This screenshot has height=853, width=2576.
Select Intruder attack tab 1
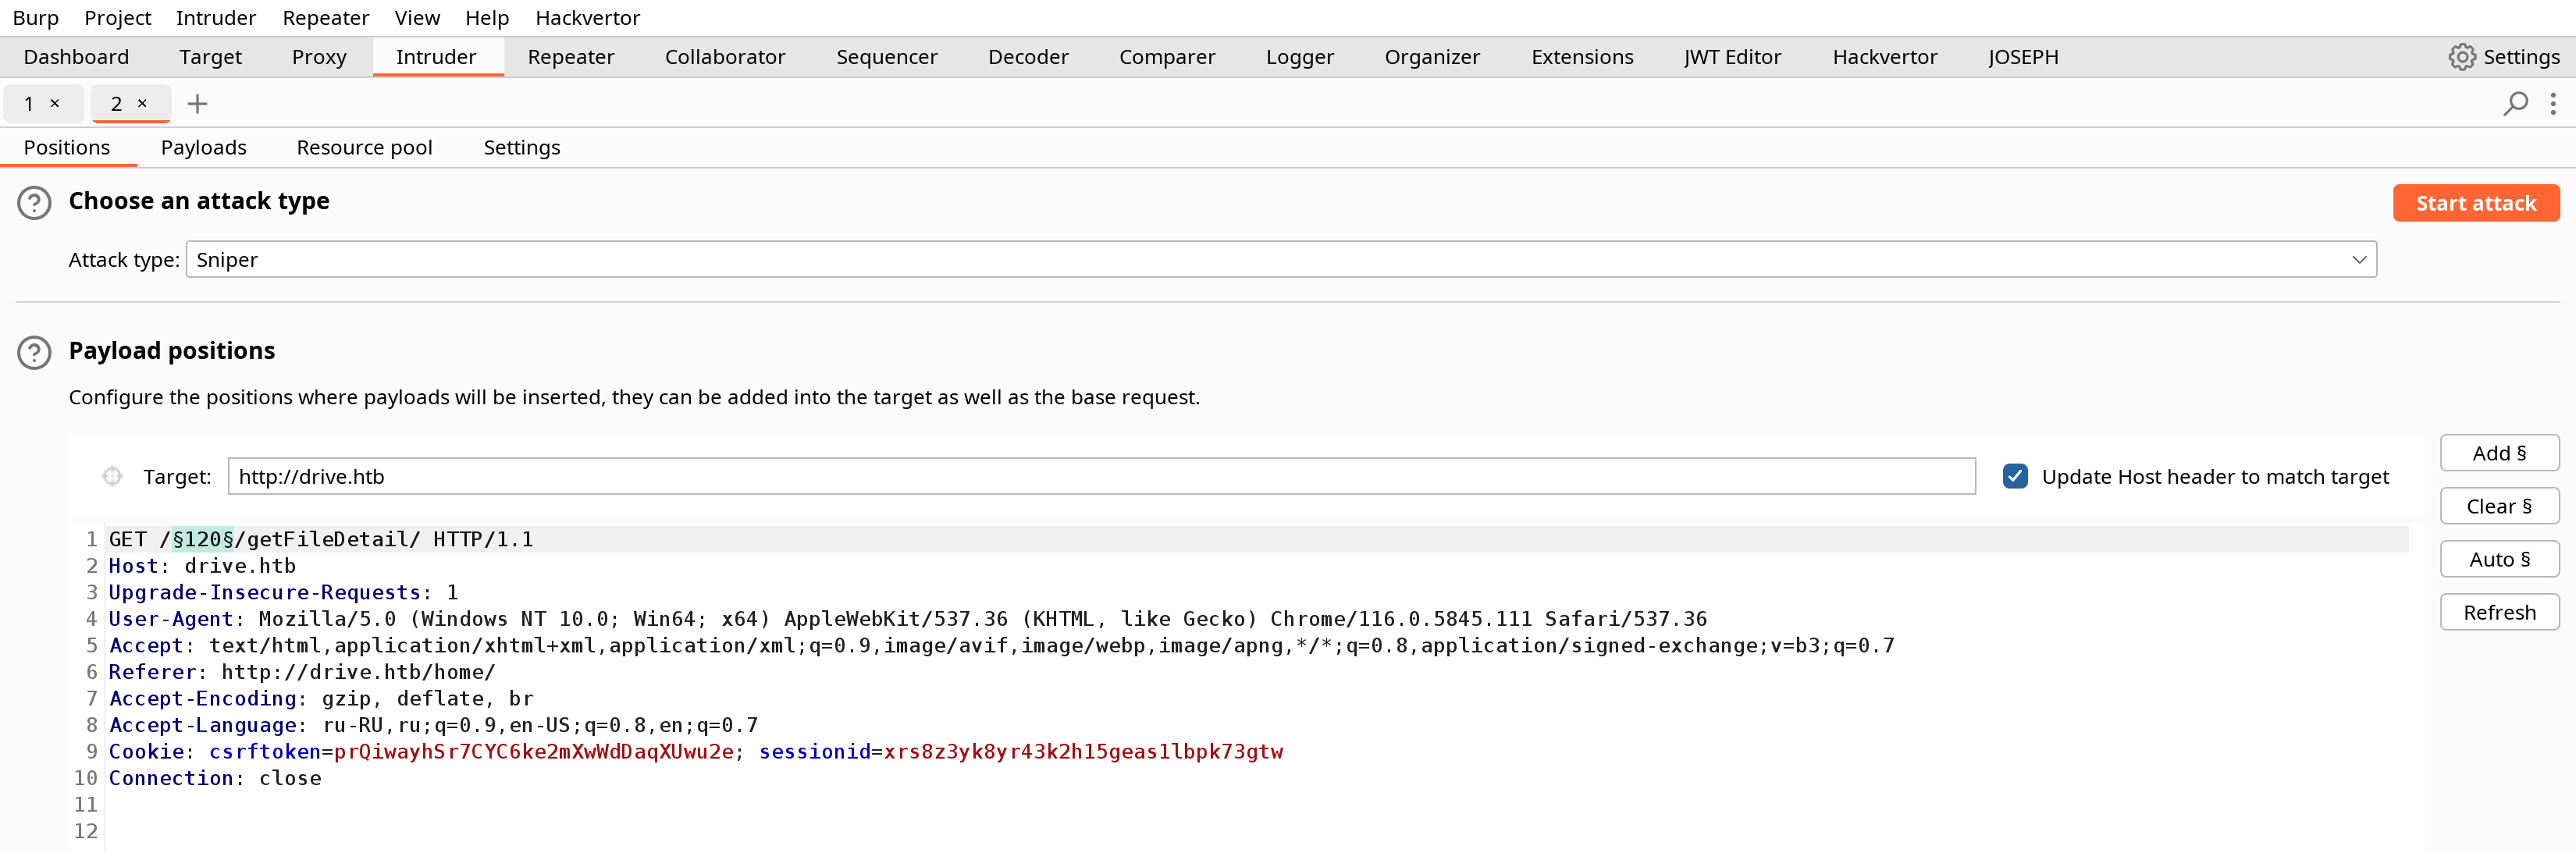click(x=29, y=103)
